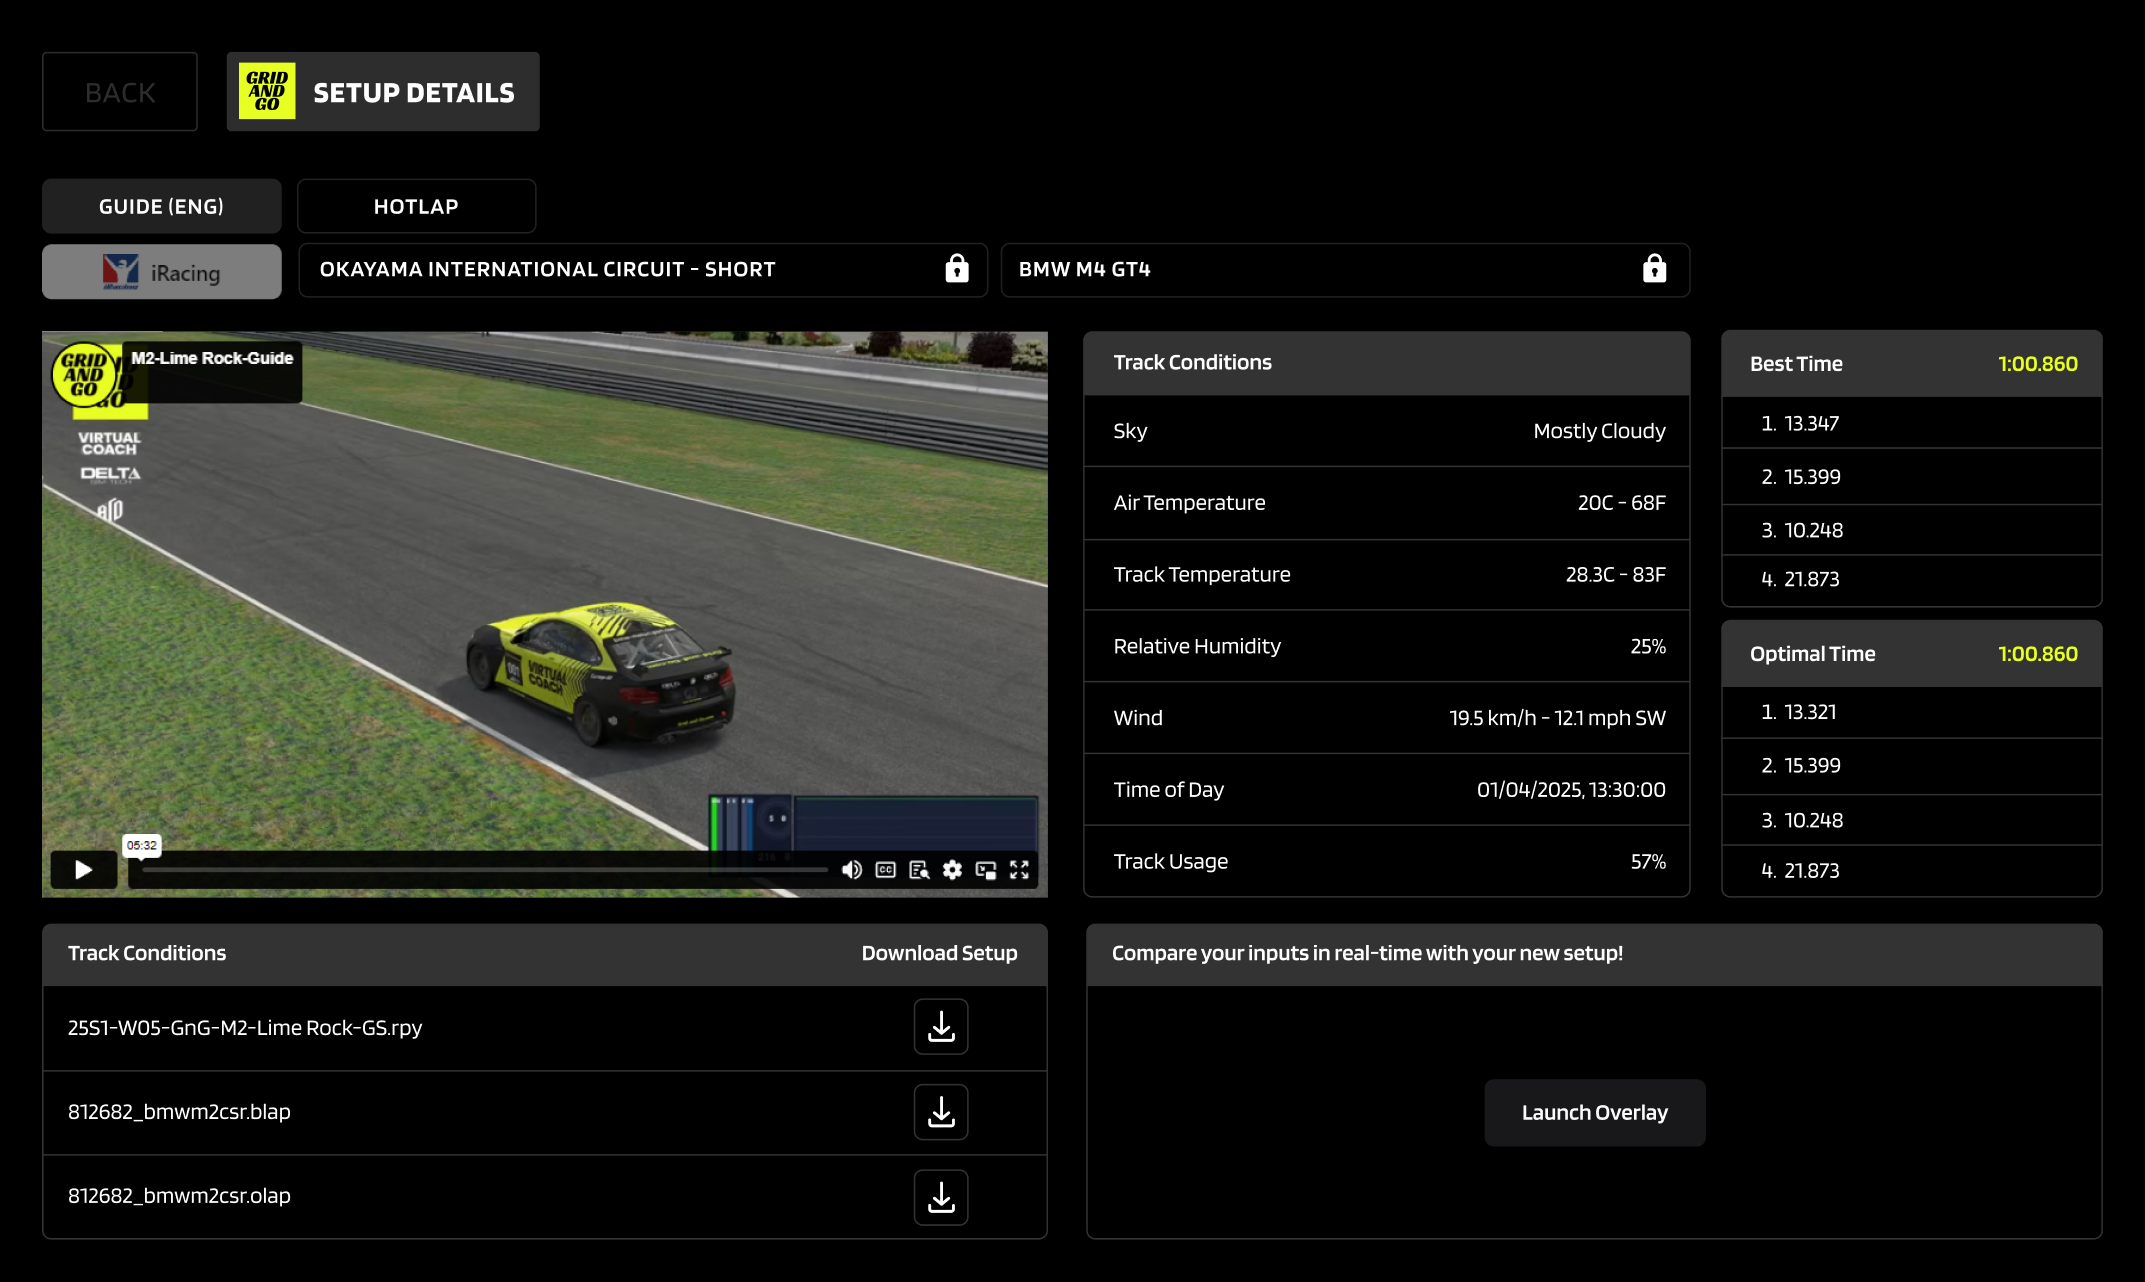Switch to the HOTLAP tab

coord(416,206)
